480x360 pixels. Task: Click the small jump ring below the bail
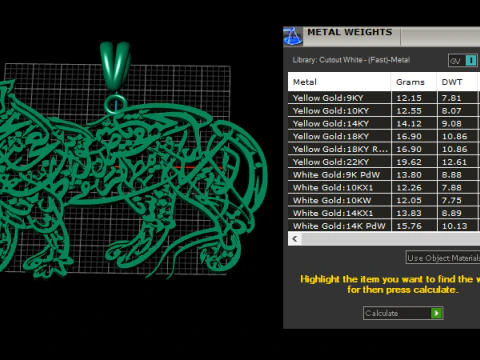pyautogui.click(x=115, y=104)
